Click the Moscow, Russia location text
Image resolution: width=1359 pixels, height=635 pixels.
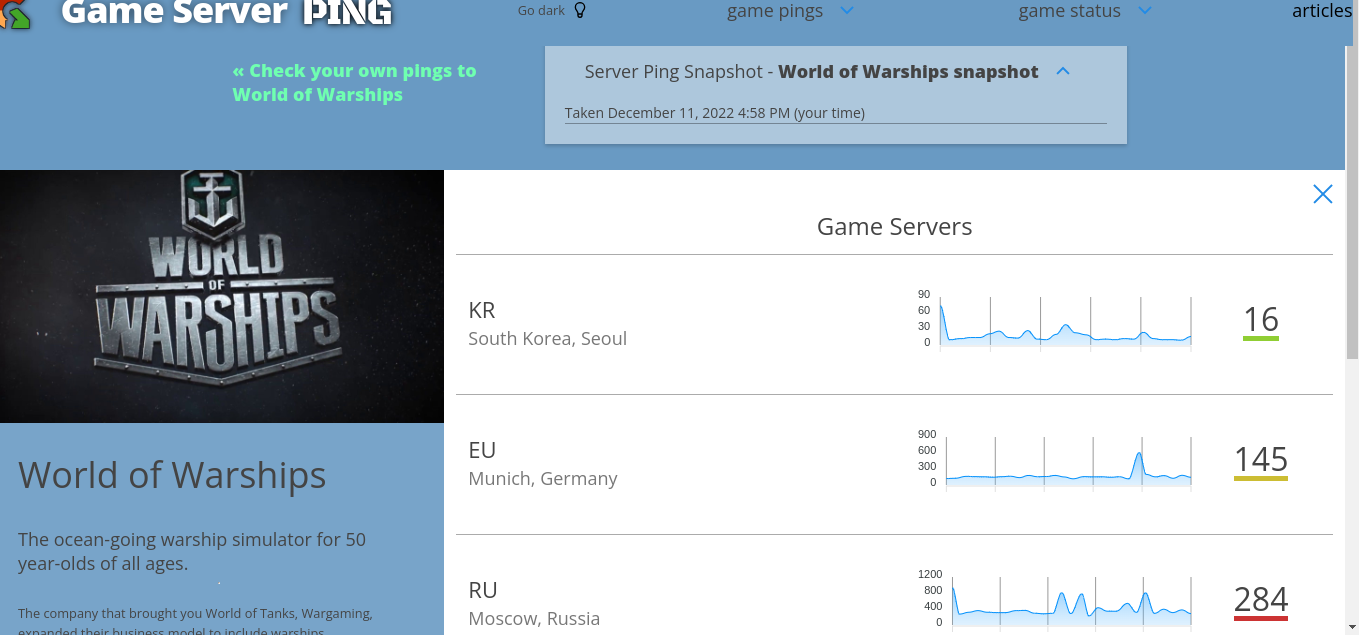pos(534,619)
